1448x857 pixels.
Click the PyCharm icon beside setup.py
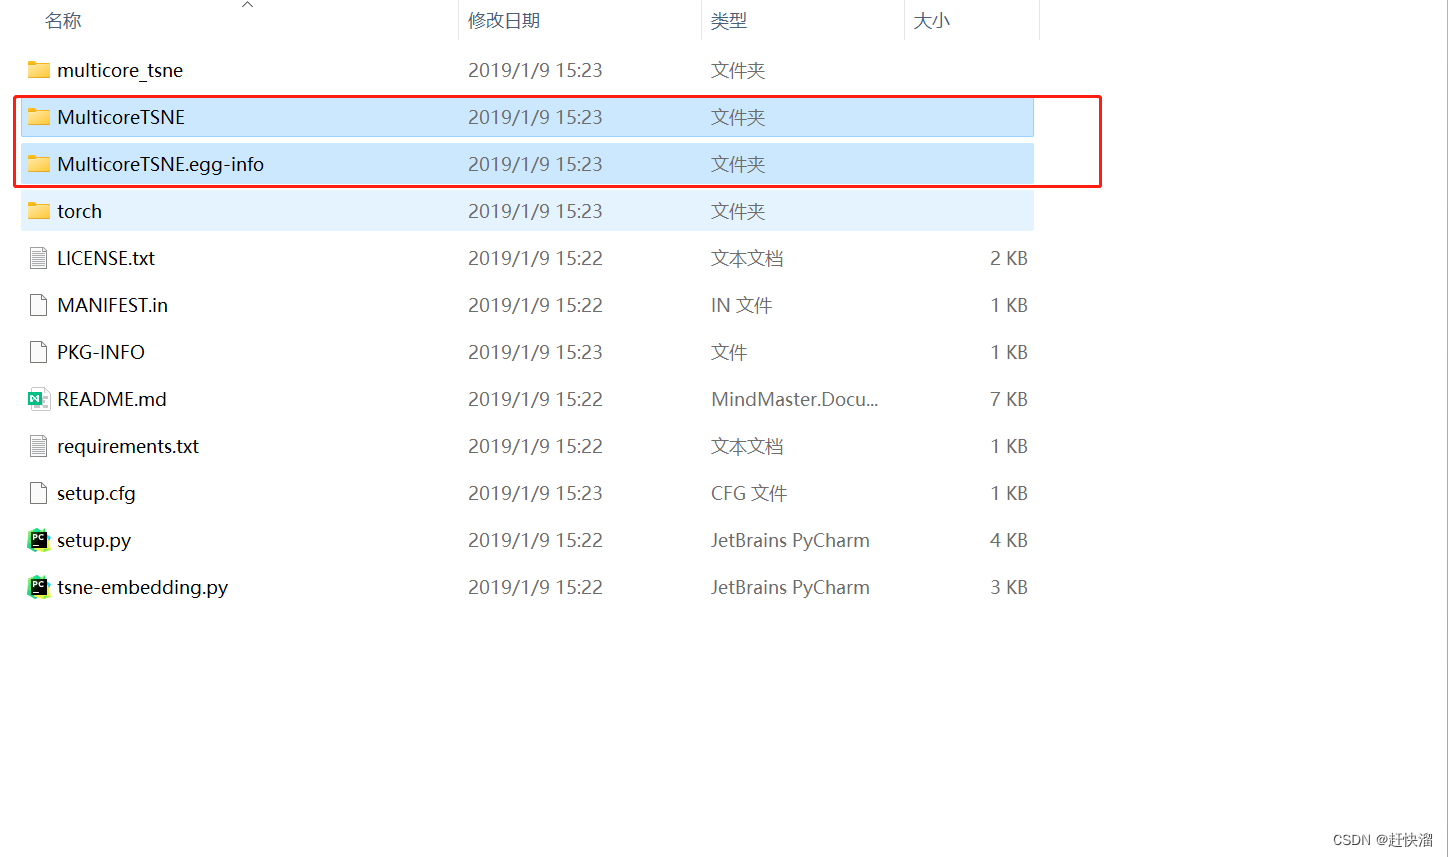[38, 540]
